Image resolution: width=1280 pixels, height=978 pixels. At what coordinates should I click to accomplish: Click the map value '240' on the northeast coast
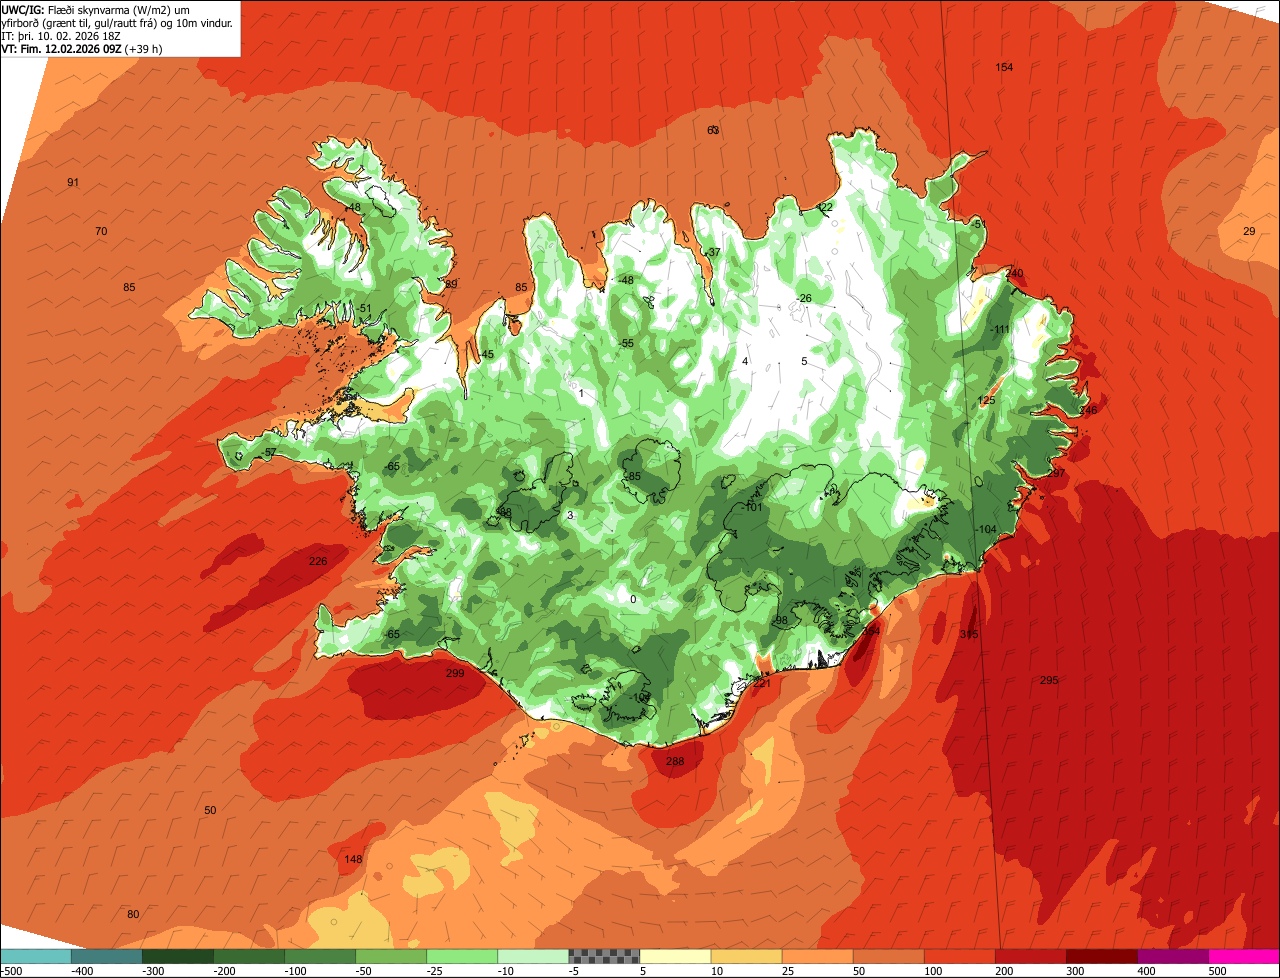tap(1015, 273)
